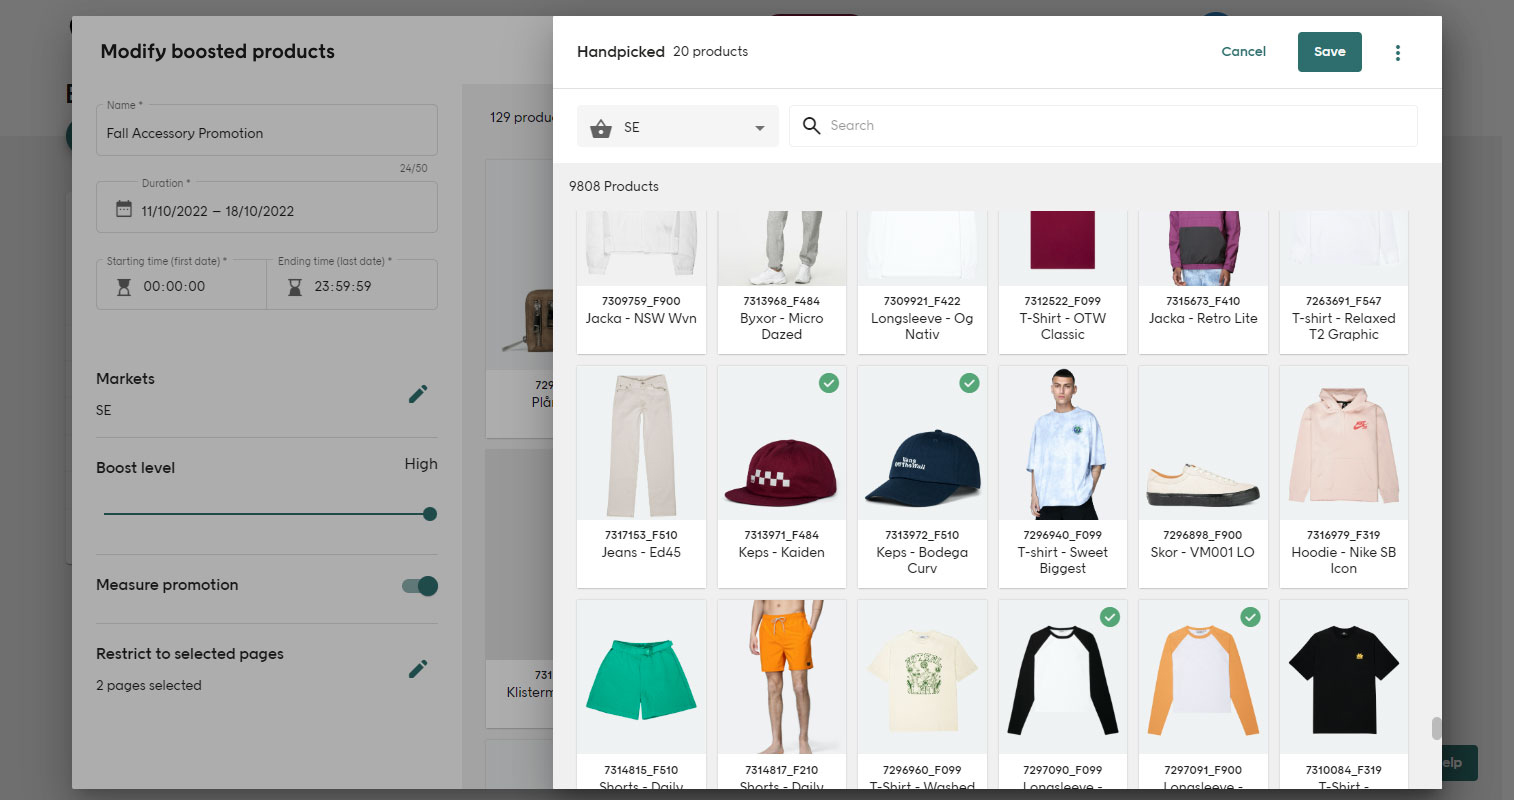Select the black T-Shirt 7310084_F319 product
The image size is (1514, 800).
click(1343, 694)
